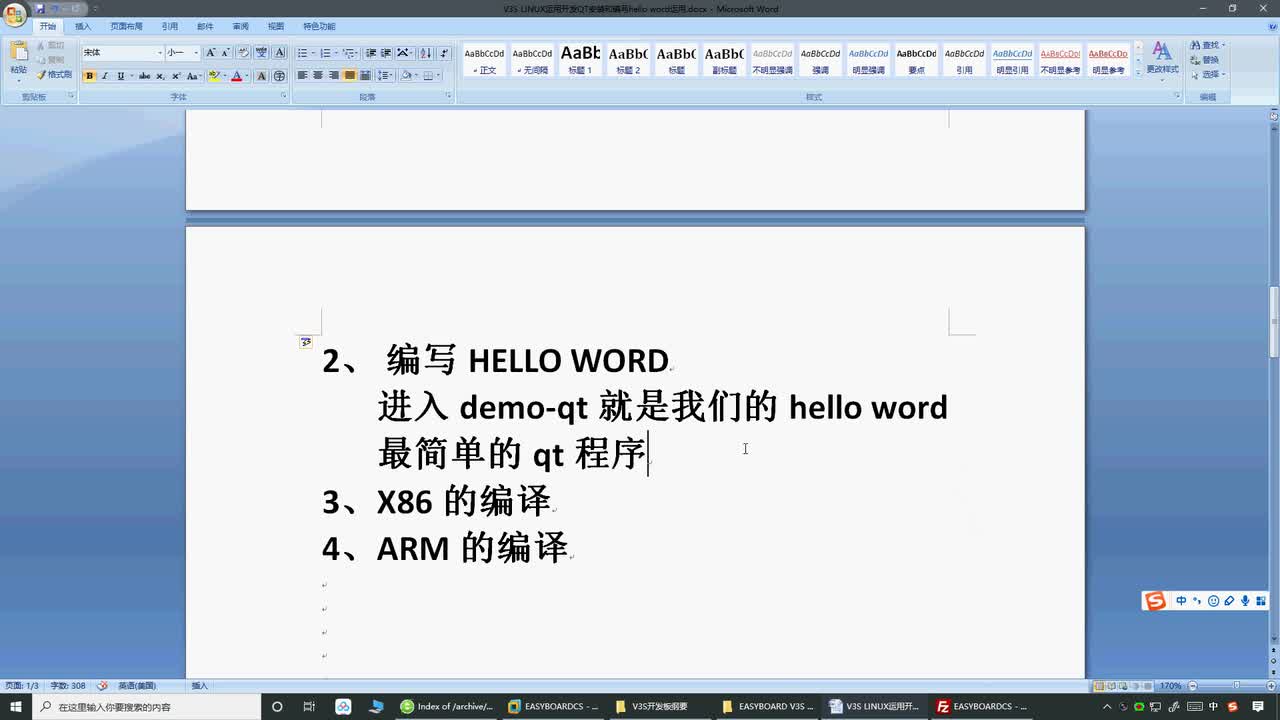
Task: Switch to the 页面布局 ribbon tab
Action: (x=126, y=27)
